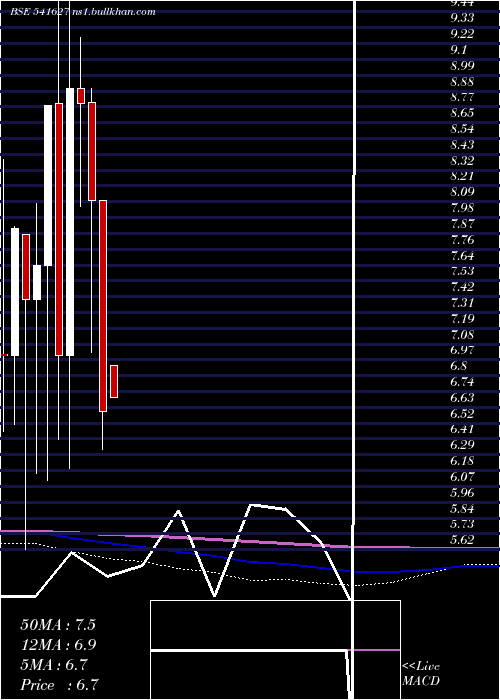Select the 8.99 price axis label
This screenshot has height=700, width=500.
coord(462,66)
